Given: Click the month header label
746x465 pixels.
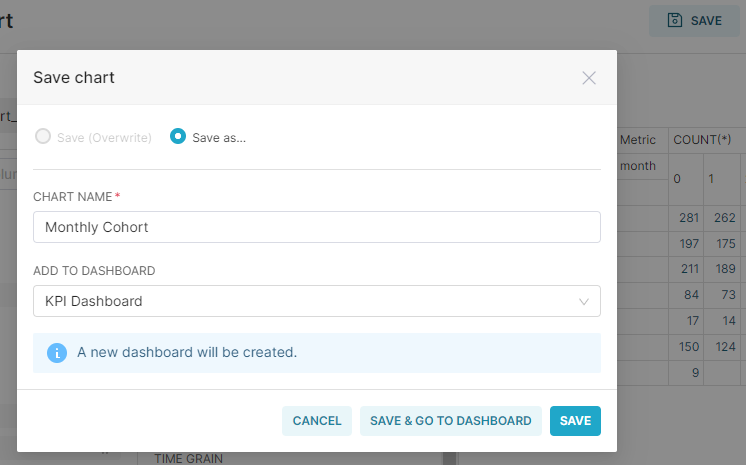Looking at the screenshot, I should coord(638,166).
